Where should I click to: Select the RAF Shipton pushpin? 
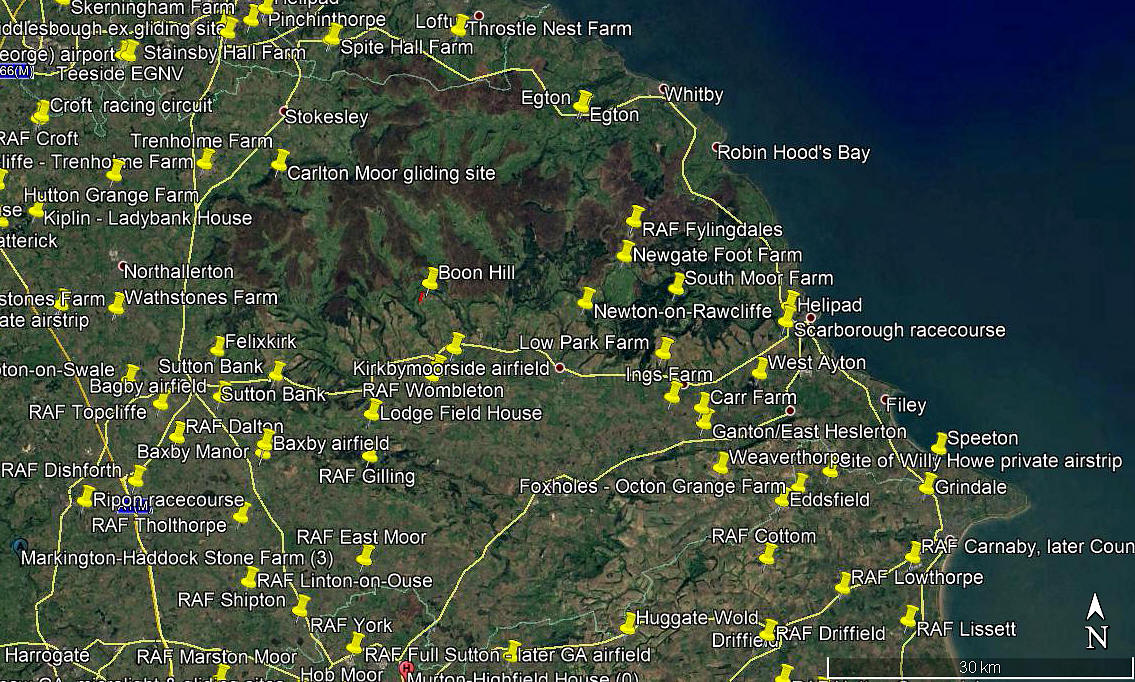coord(301,606)
